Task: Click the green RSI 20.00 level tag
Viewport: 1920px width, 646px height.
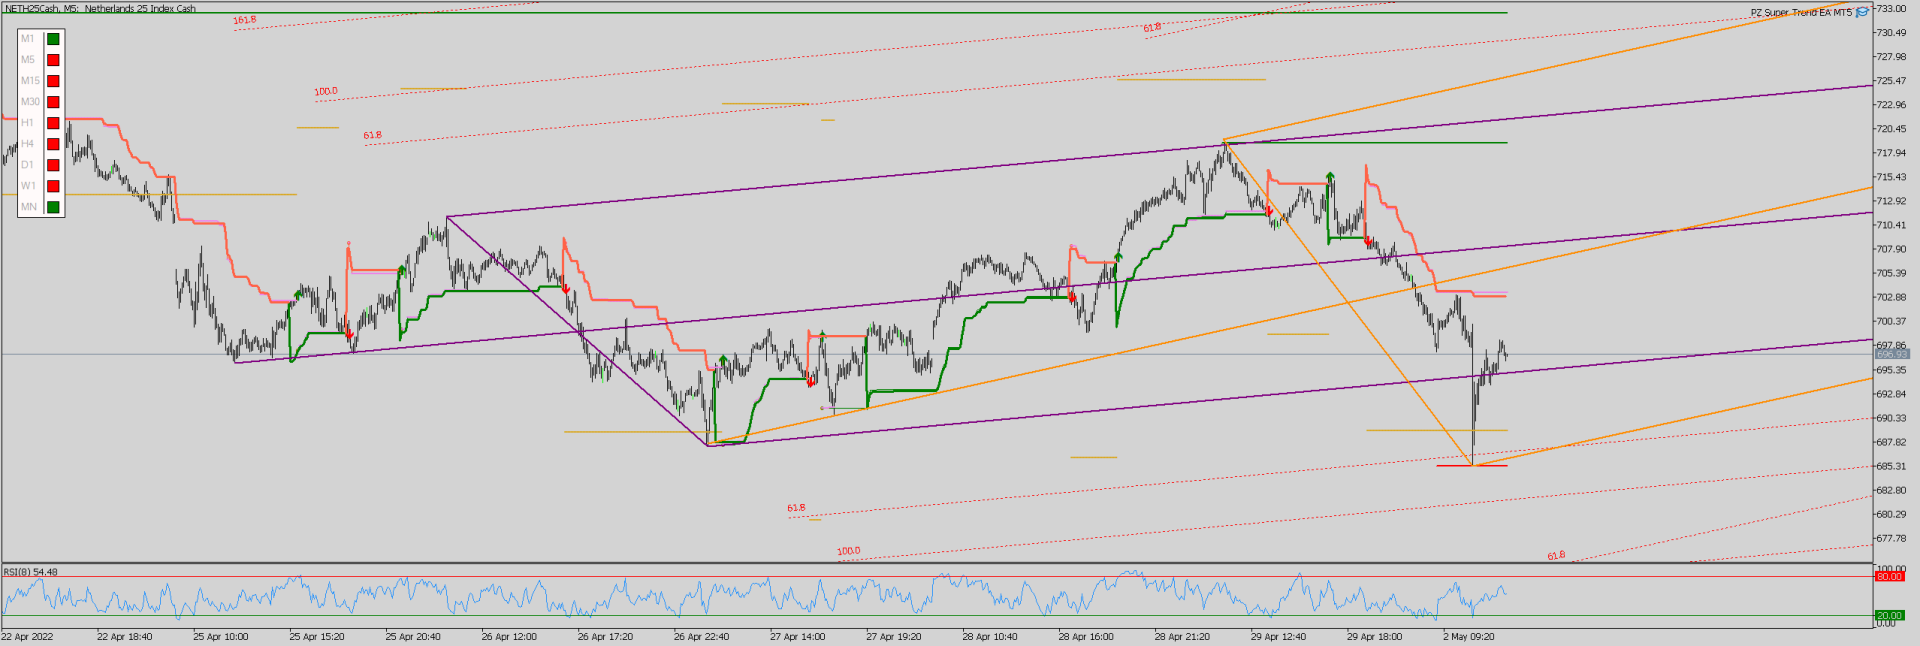Action: click(x=1890, y=616)
